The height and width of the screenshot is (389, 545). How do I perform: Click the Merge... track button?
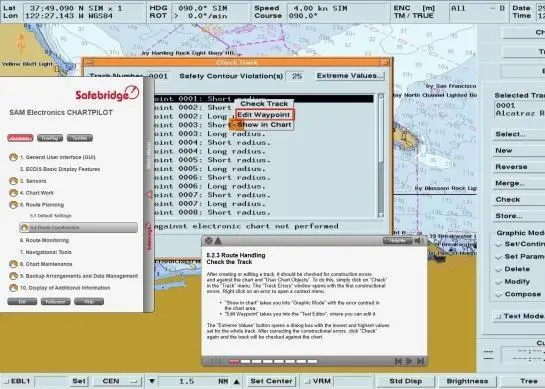click(x=519, y=183)
